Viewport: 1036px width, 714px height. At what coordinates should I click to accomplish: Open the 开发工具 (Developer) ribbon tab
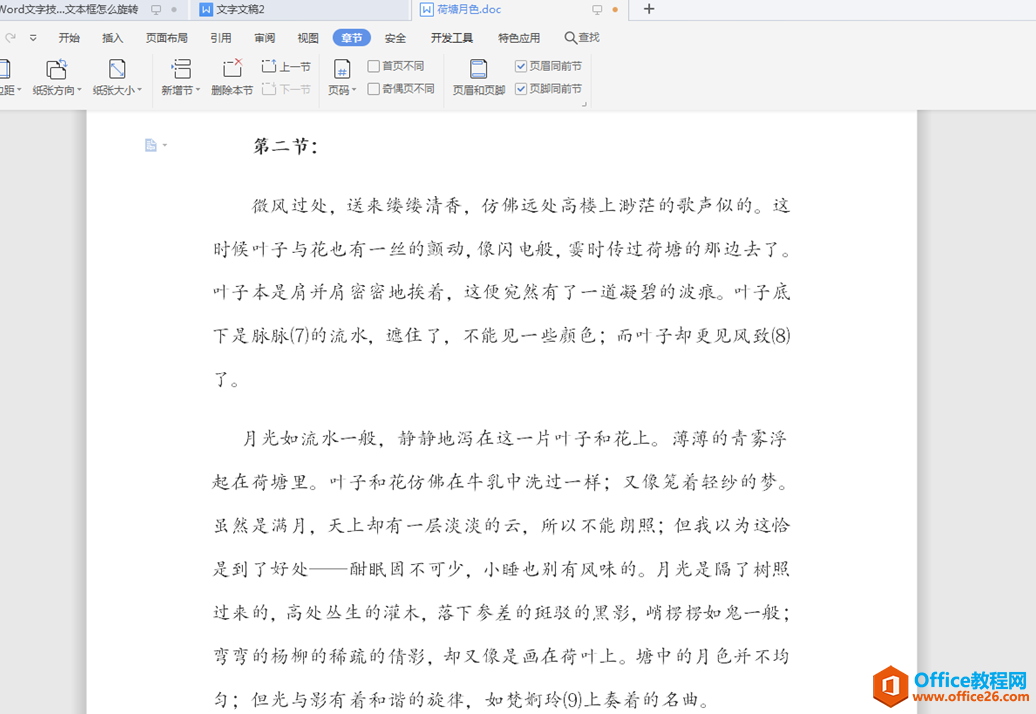tap(452, 38)
